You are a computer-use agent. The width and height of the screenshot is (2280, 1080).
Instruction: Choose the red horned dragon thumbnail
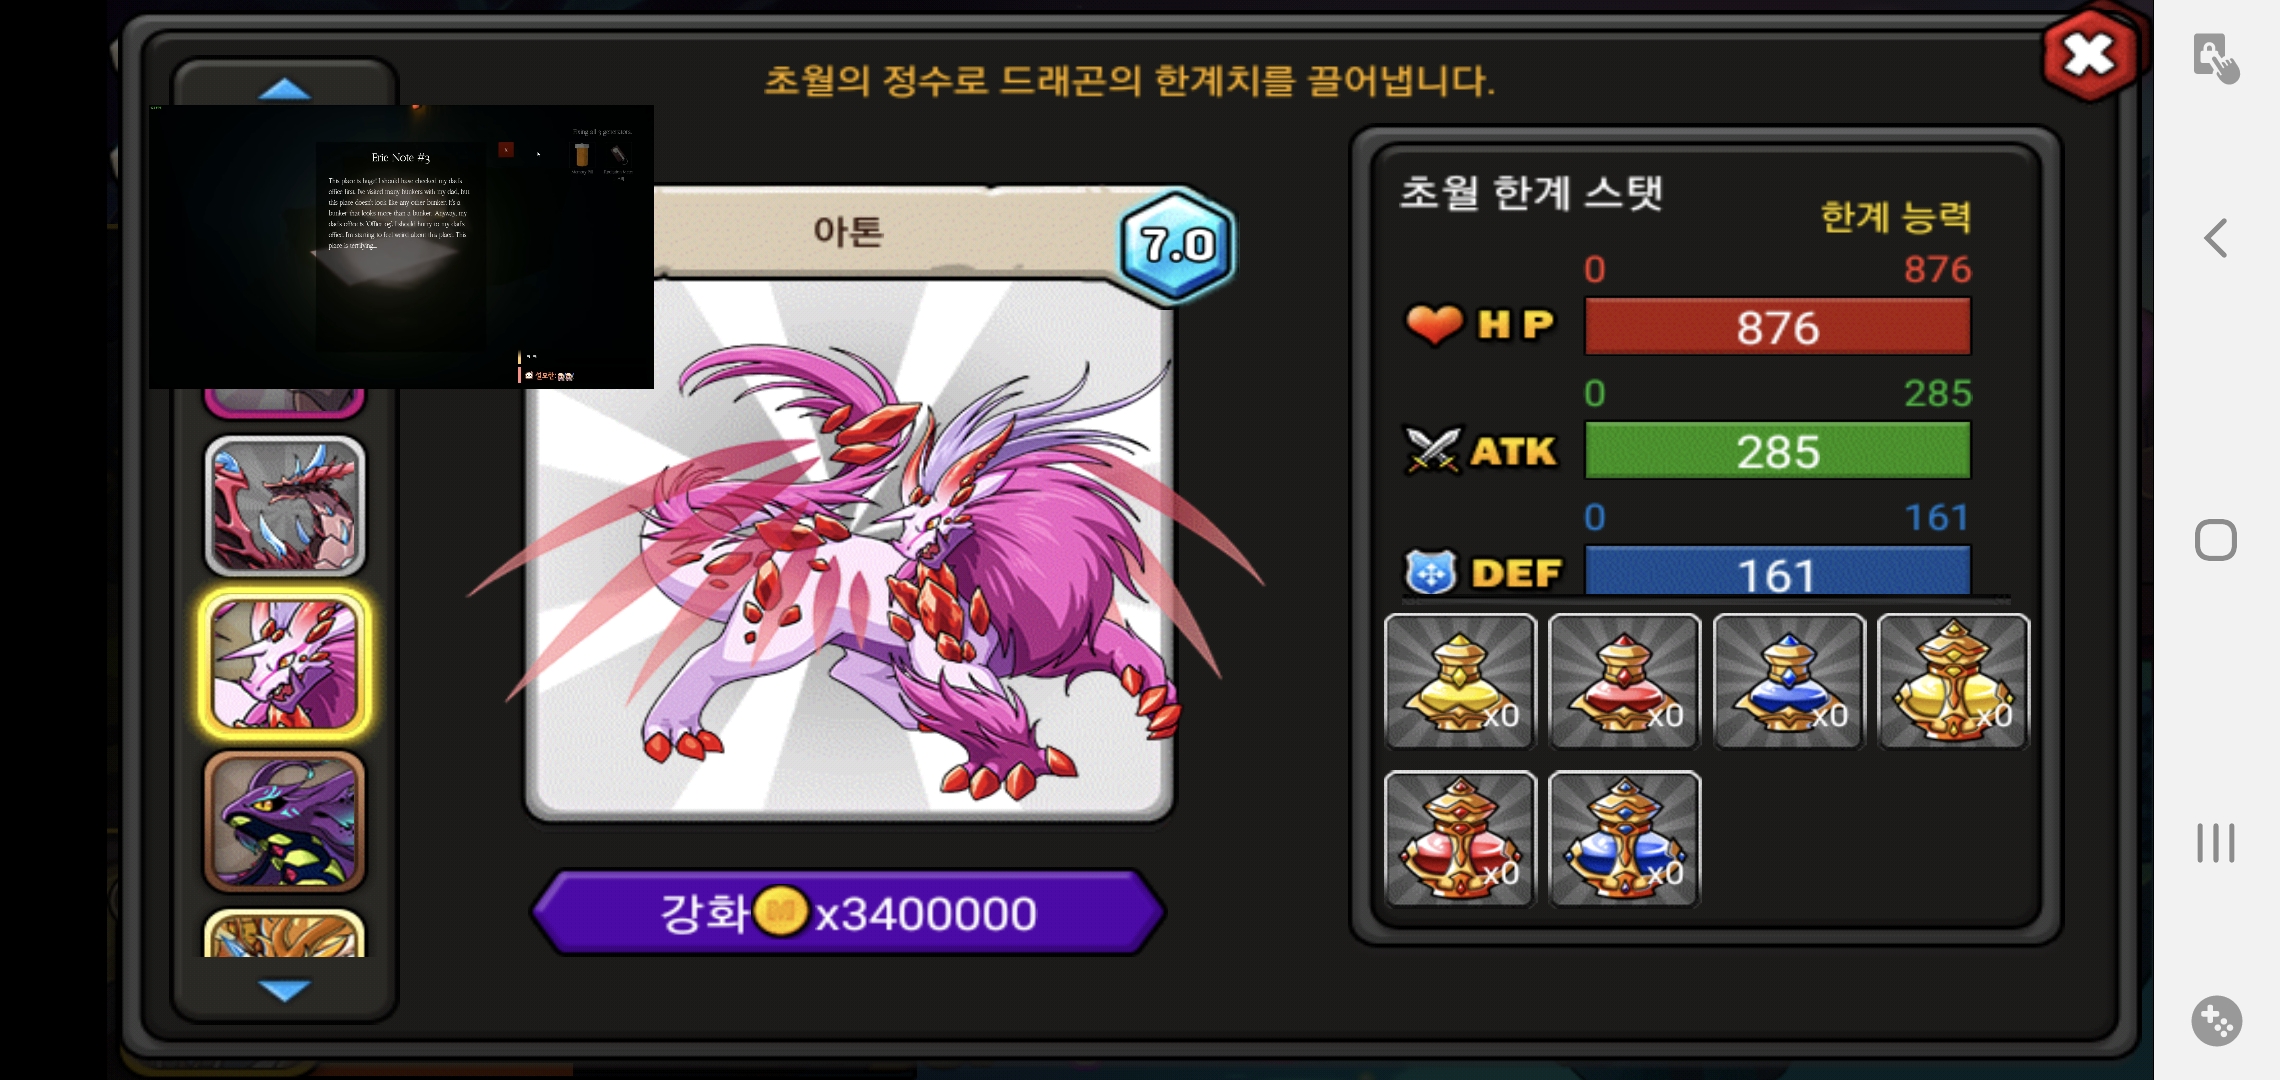285,506
